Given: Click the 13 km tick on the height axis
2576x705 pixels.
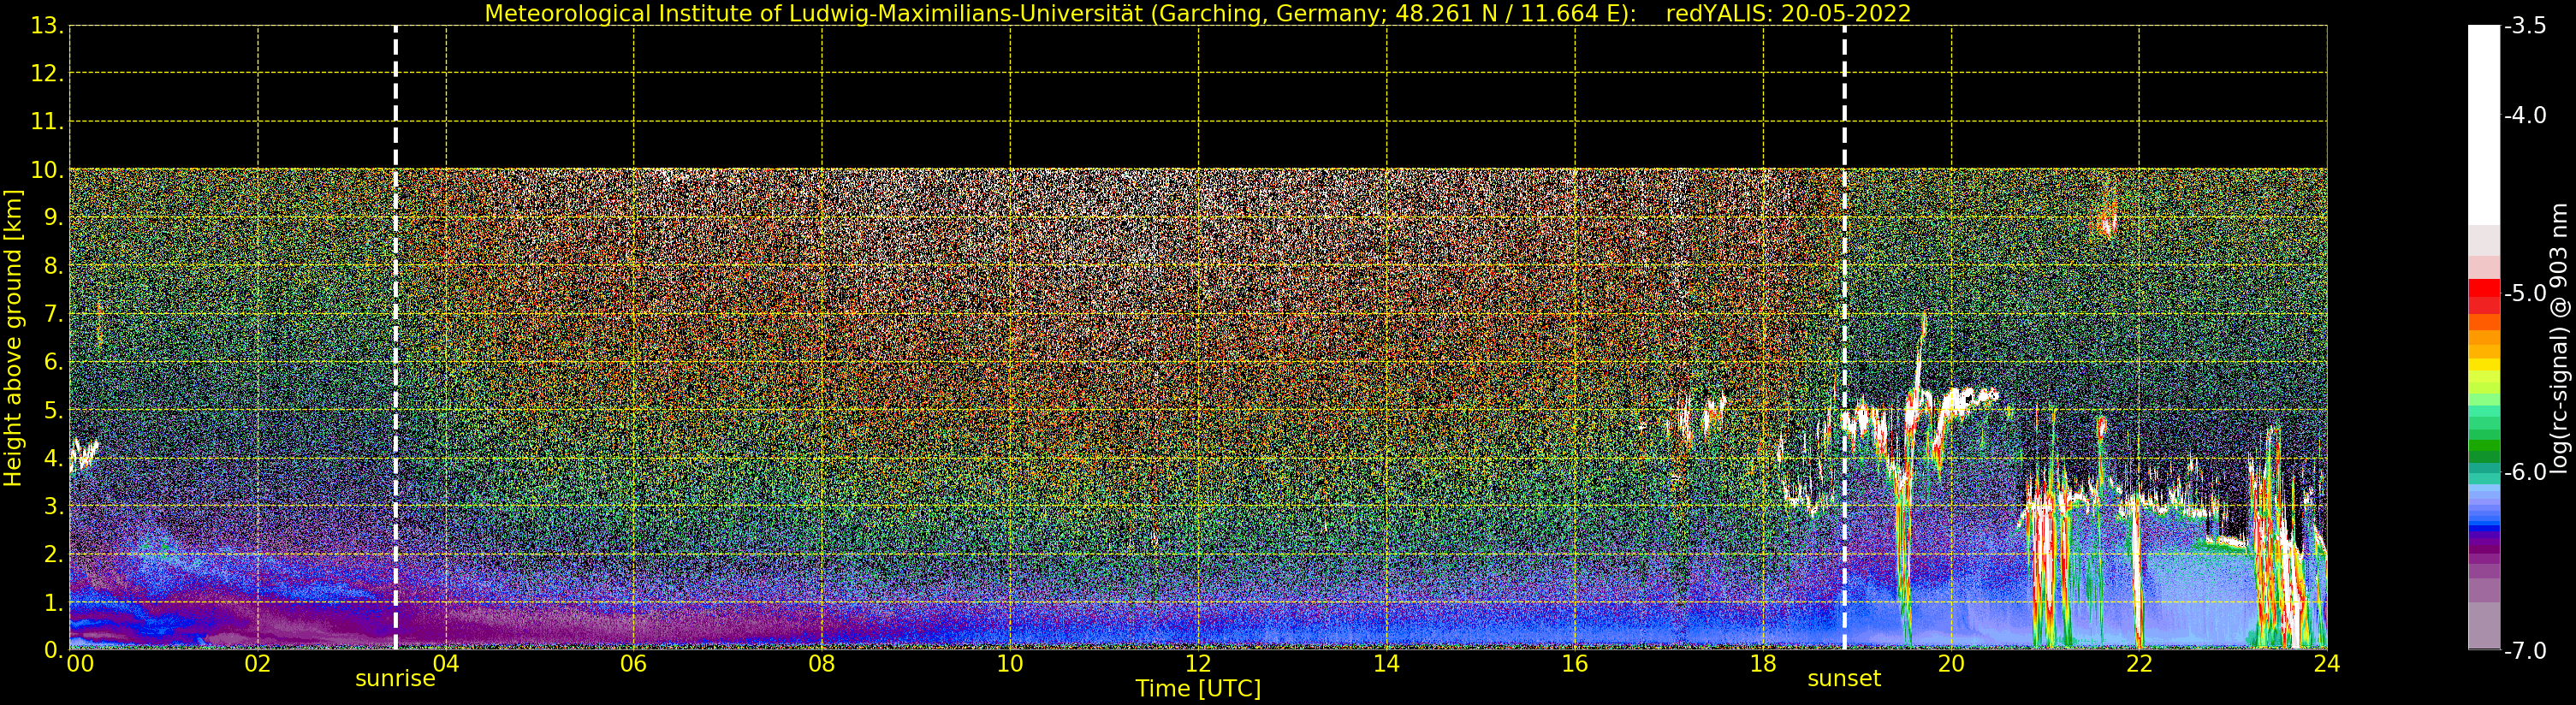Looking at the screenshot, I should point(46,26).
